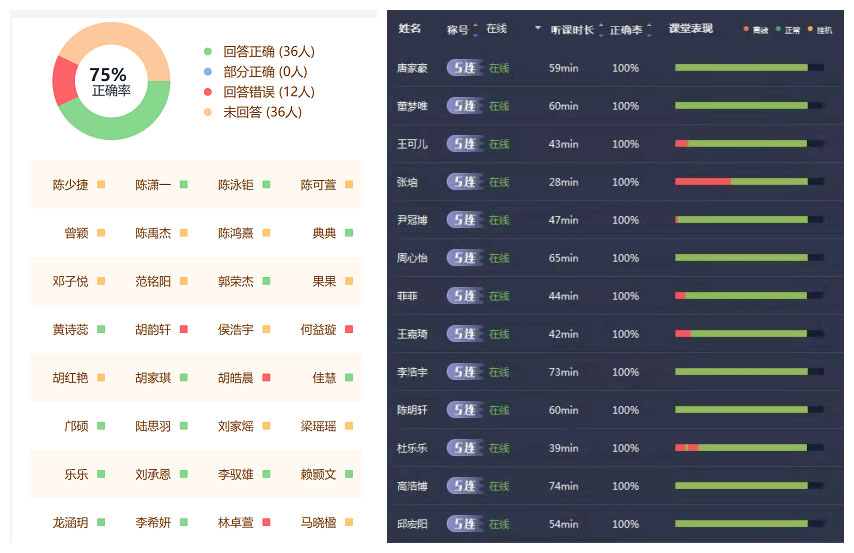
Task: Click the 课堂表现 column header
Action: point(691,29)
